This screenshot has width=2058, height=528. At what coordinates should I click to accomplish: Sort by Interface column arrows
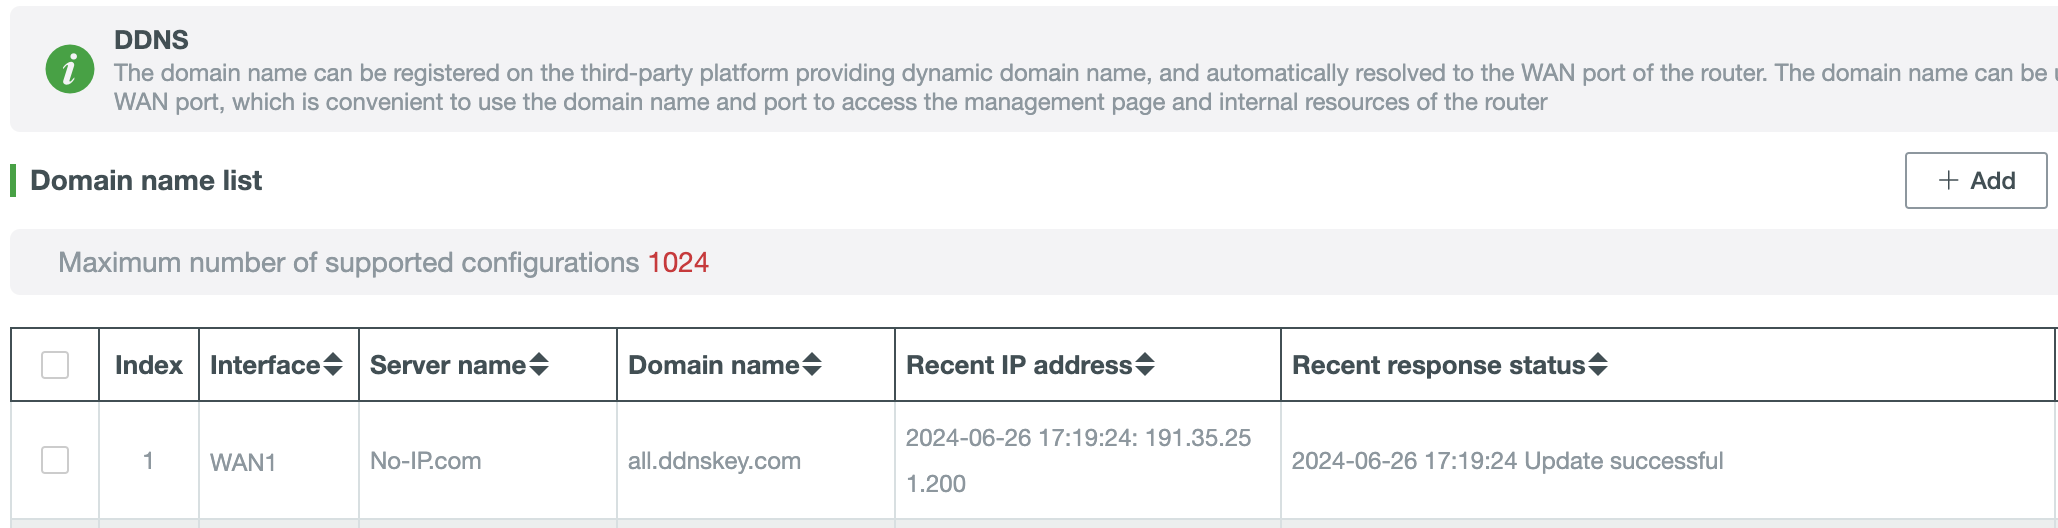coord(333,365)
